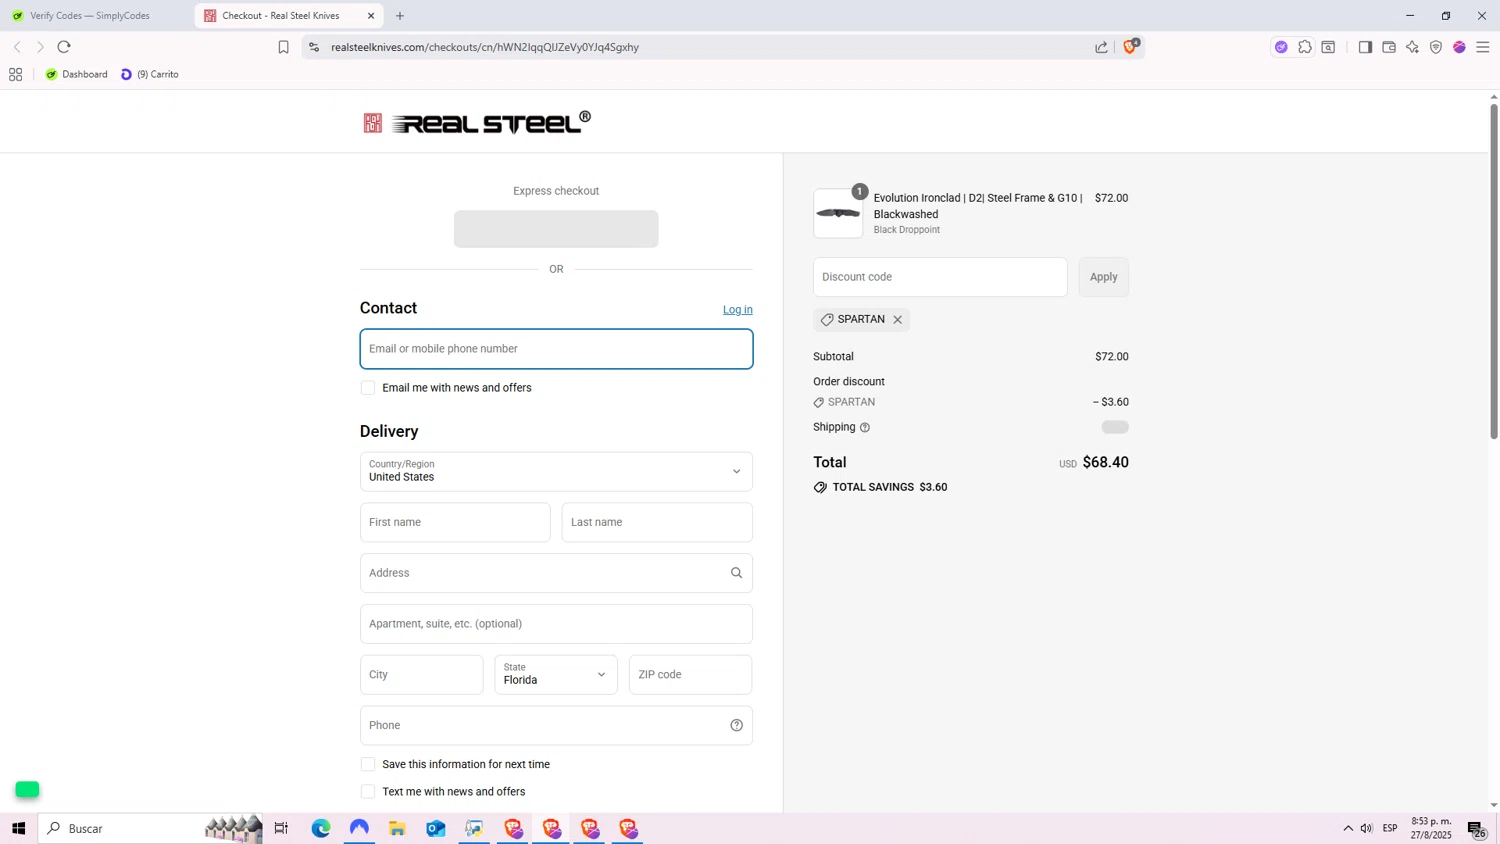This screenshot has width=1500, height=844.
Task: Click the Apply discount button
Action: click(x=1104, y=277)
